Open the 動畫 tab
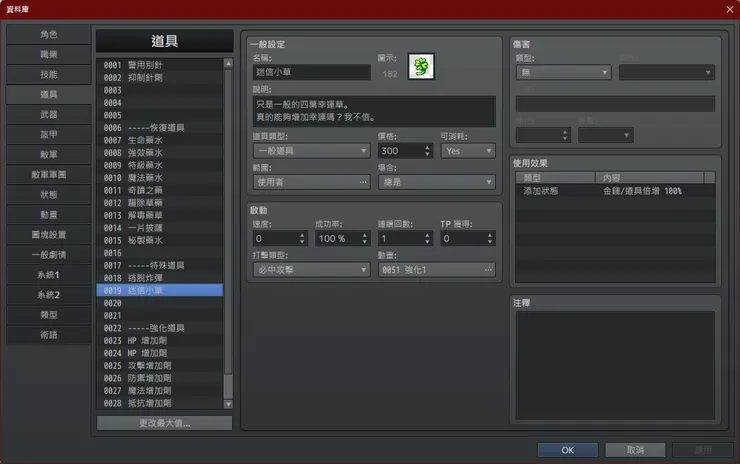Viewport: 740px width, 464px height. [49, 215]
